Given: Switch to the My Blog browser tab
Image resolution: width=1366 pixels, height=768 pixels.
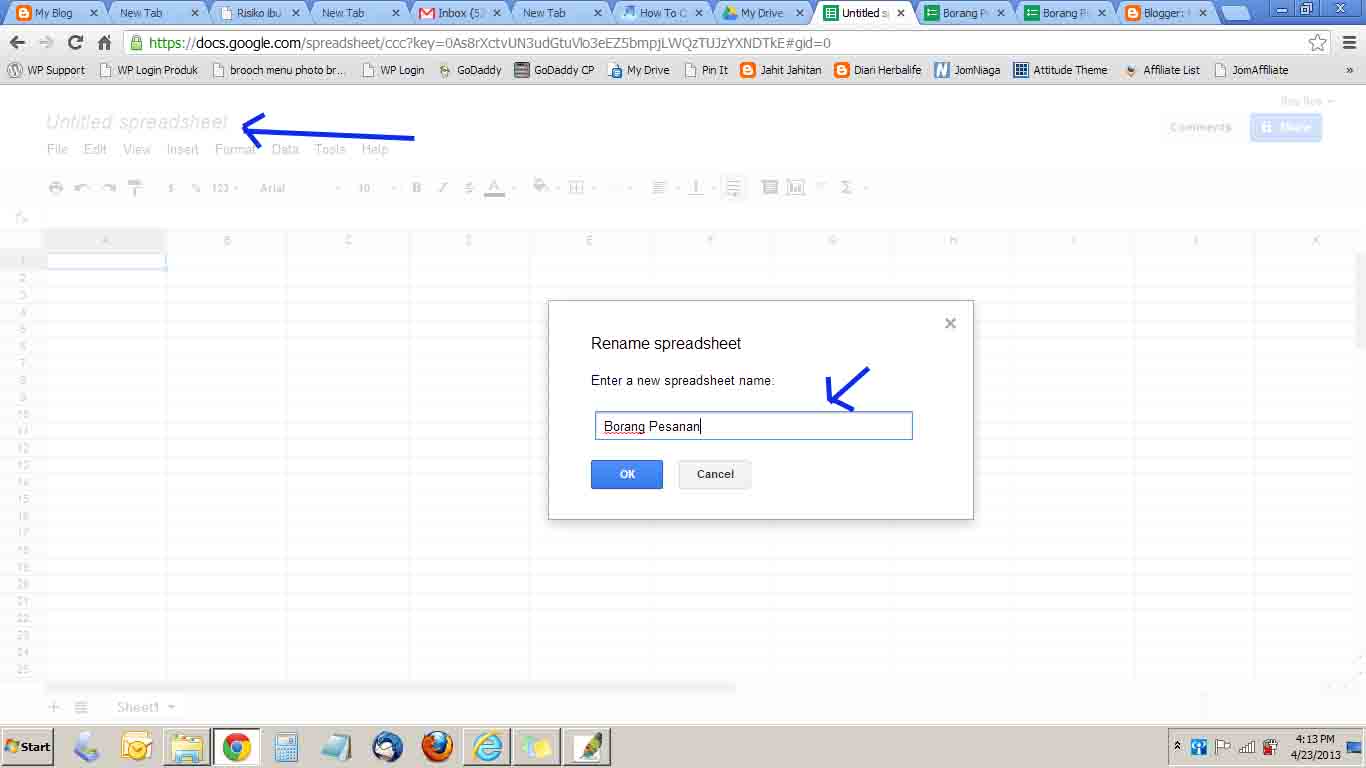Looking at the screenshot, I should pyautogui.click(x=54, y=13).
